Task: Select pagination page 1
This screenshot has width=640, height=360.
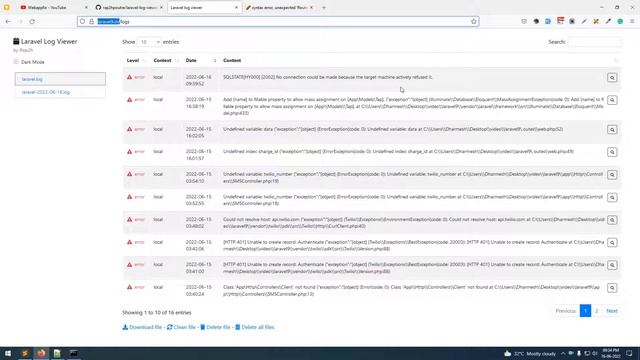Action: (x=585, y=311)
